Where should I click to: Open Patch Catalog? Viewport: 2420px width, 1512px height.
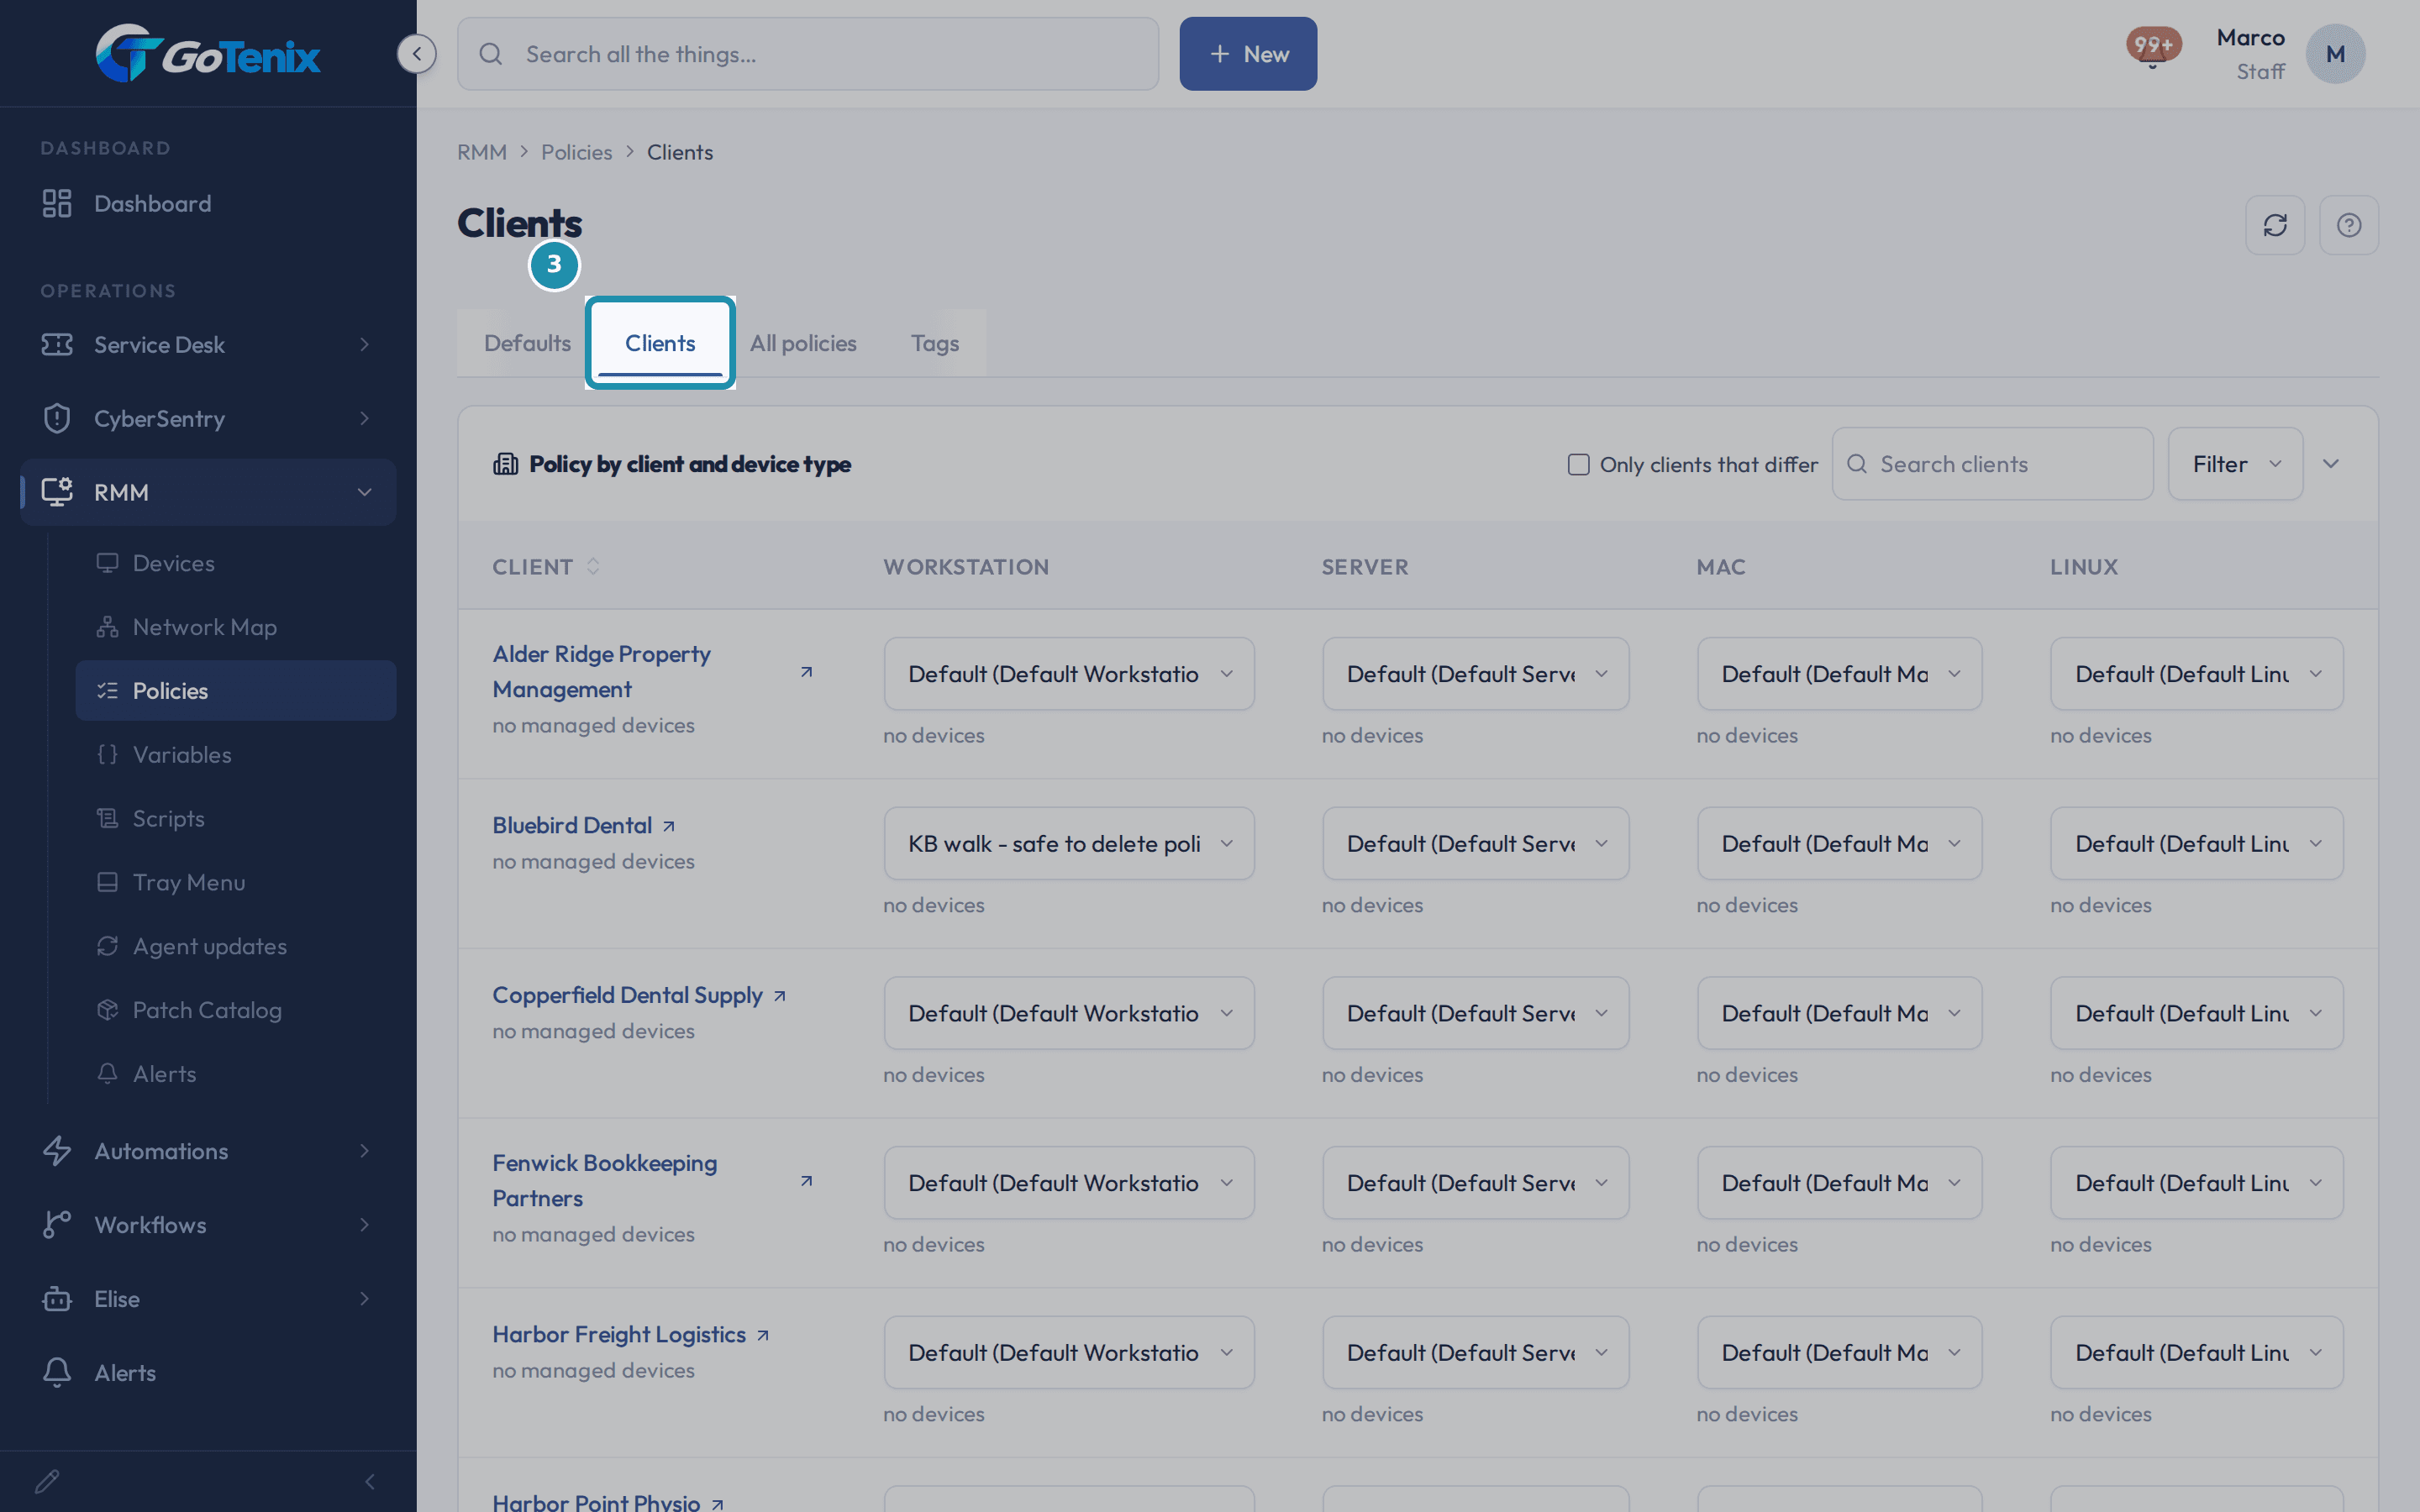(x=236, y=1010)
